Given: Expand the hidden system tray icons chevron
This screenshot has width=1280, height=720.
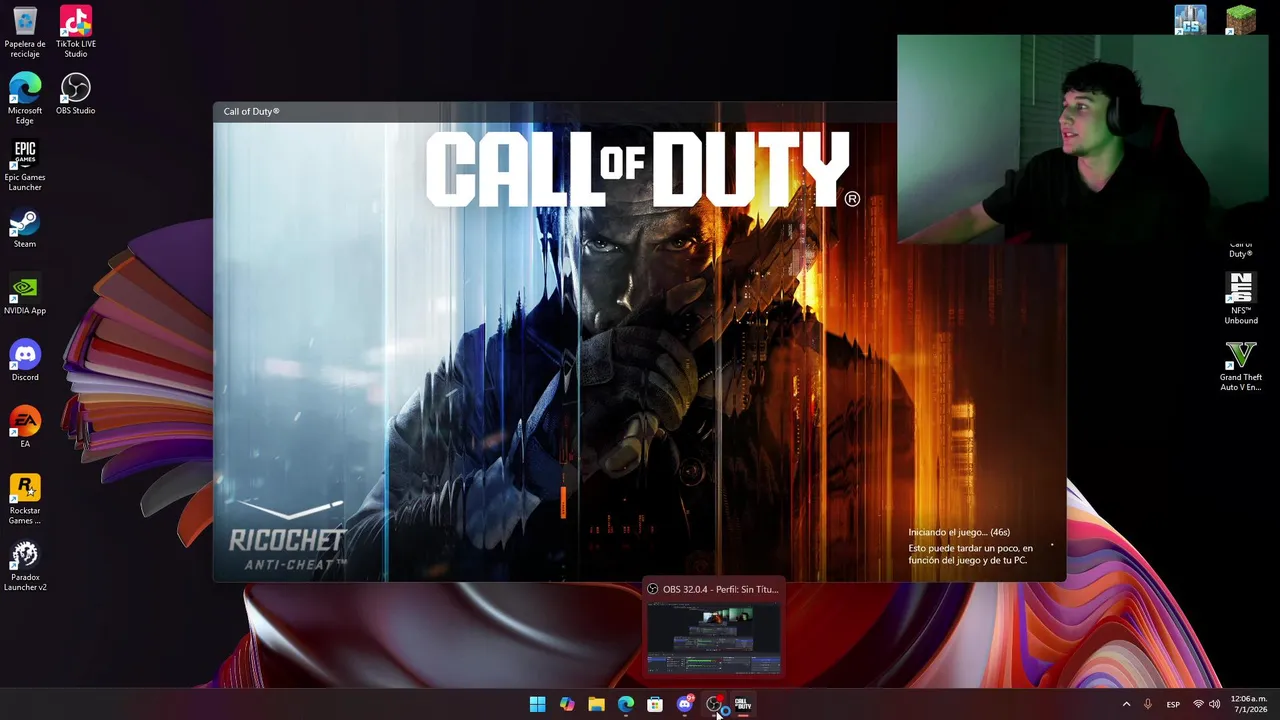Looking at the screenshot, I should point(1126,704).
